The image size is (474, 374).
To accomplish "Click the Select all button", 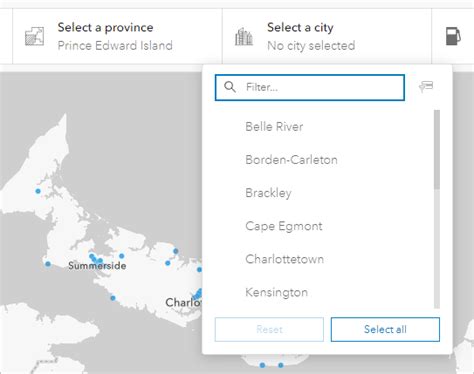I will (385, 329).
